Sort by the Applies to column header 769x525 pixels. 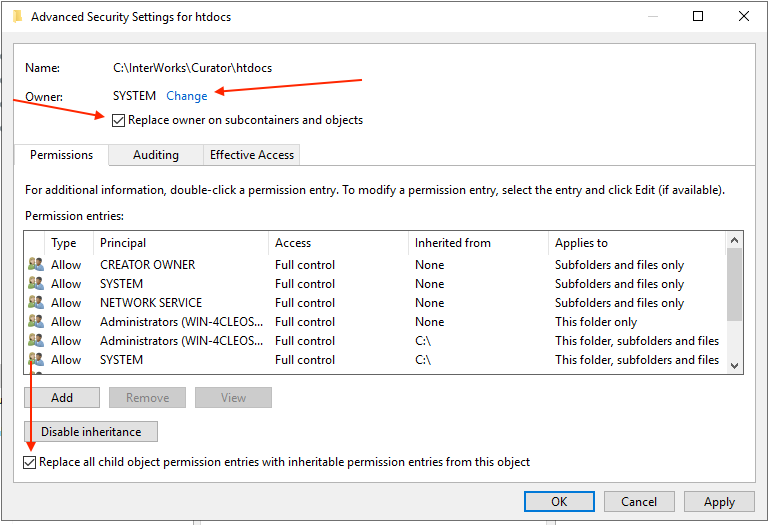tap(637, 243)
